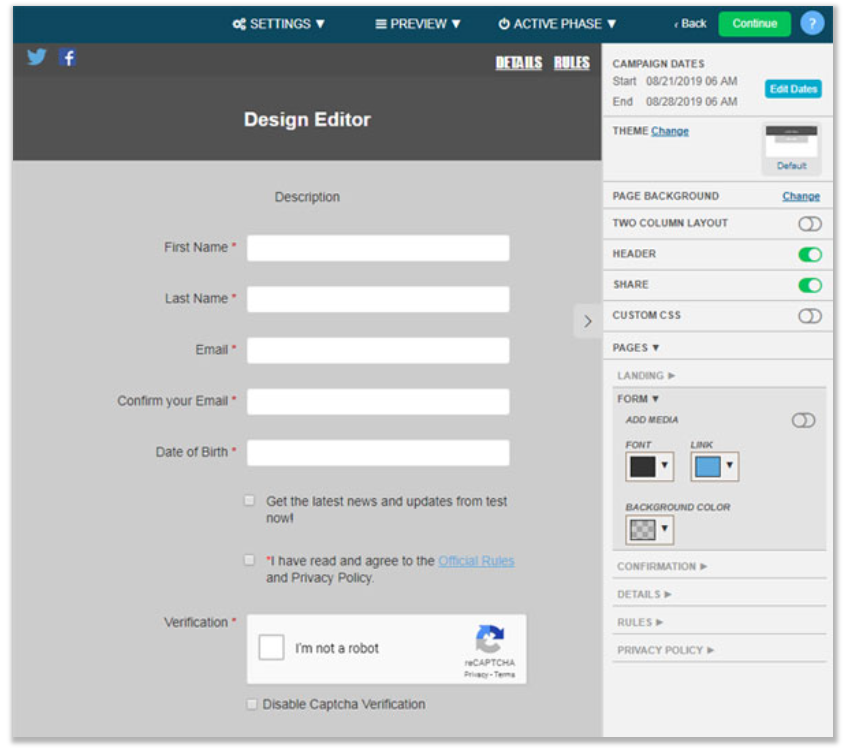Check the agree to Official Rules checkbox
Image resolution: width=849 pixels, height=751 pixels.
[x=249, y=560]
